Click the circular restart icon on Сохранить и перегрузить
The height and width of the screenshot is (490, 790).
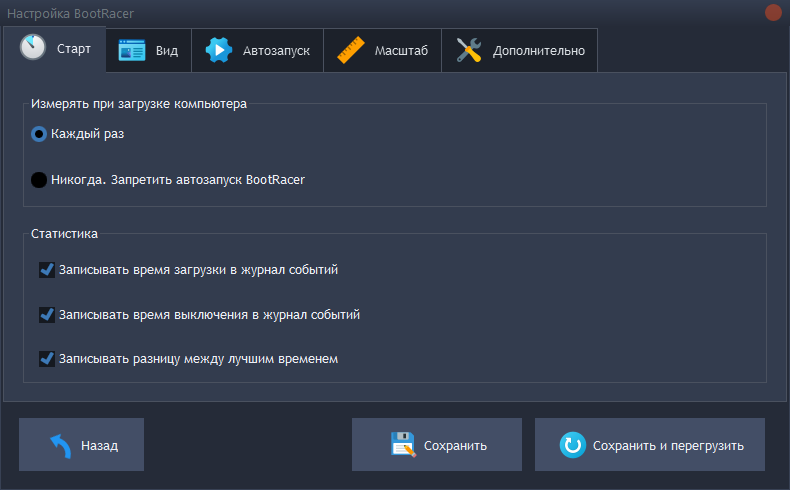point(572,445)
